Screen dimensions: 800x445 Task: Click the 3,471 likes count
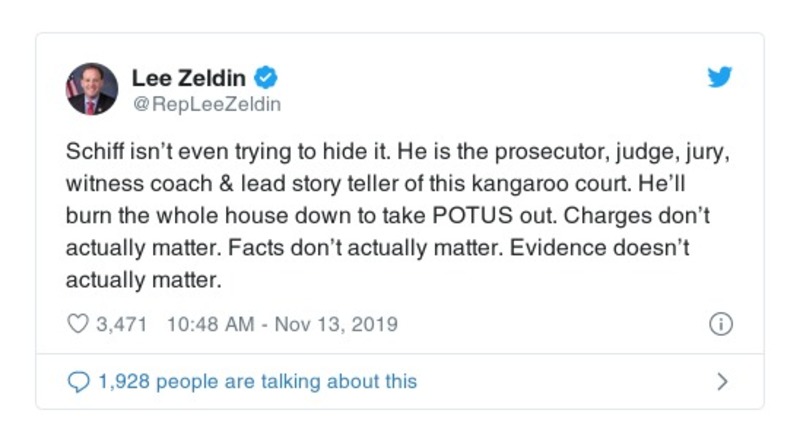[122, 324]
